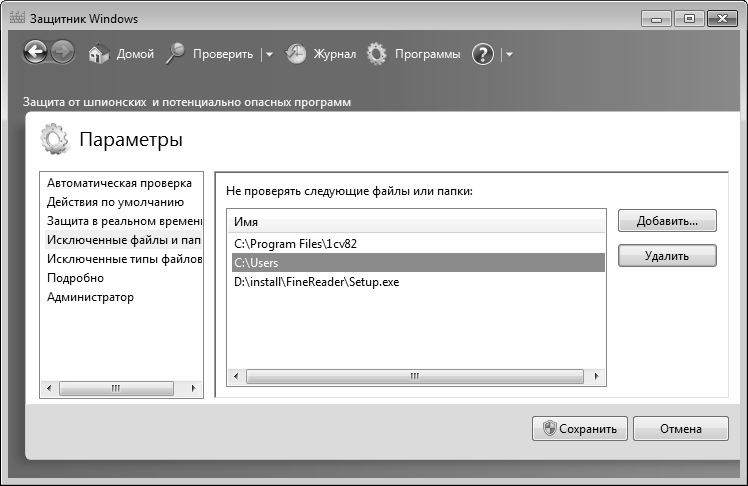Click the Back arrow navigation icon
The width and height of the screenshot is (748, 486).
click(x=35, y=52)
